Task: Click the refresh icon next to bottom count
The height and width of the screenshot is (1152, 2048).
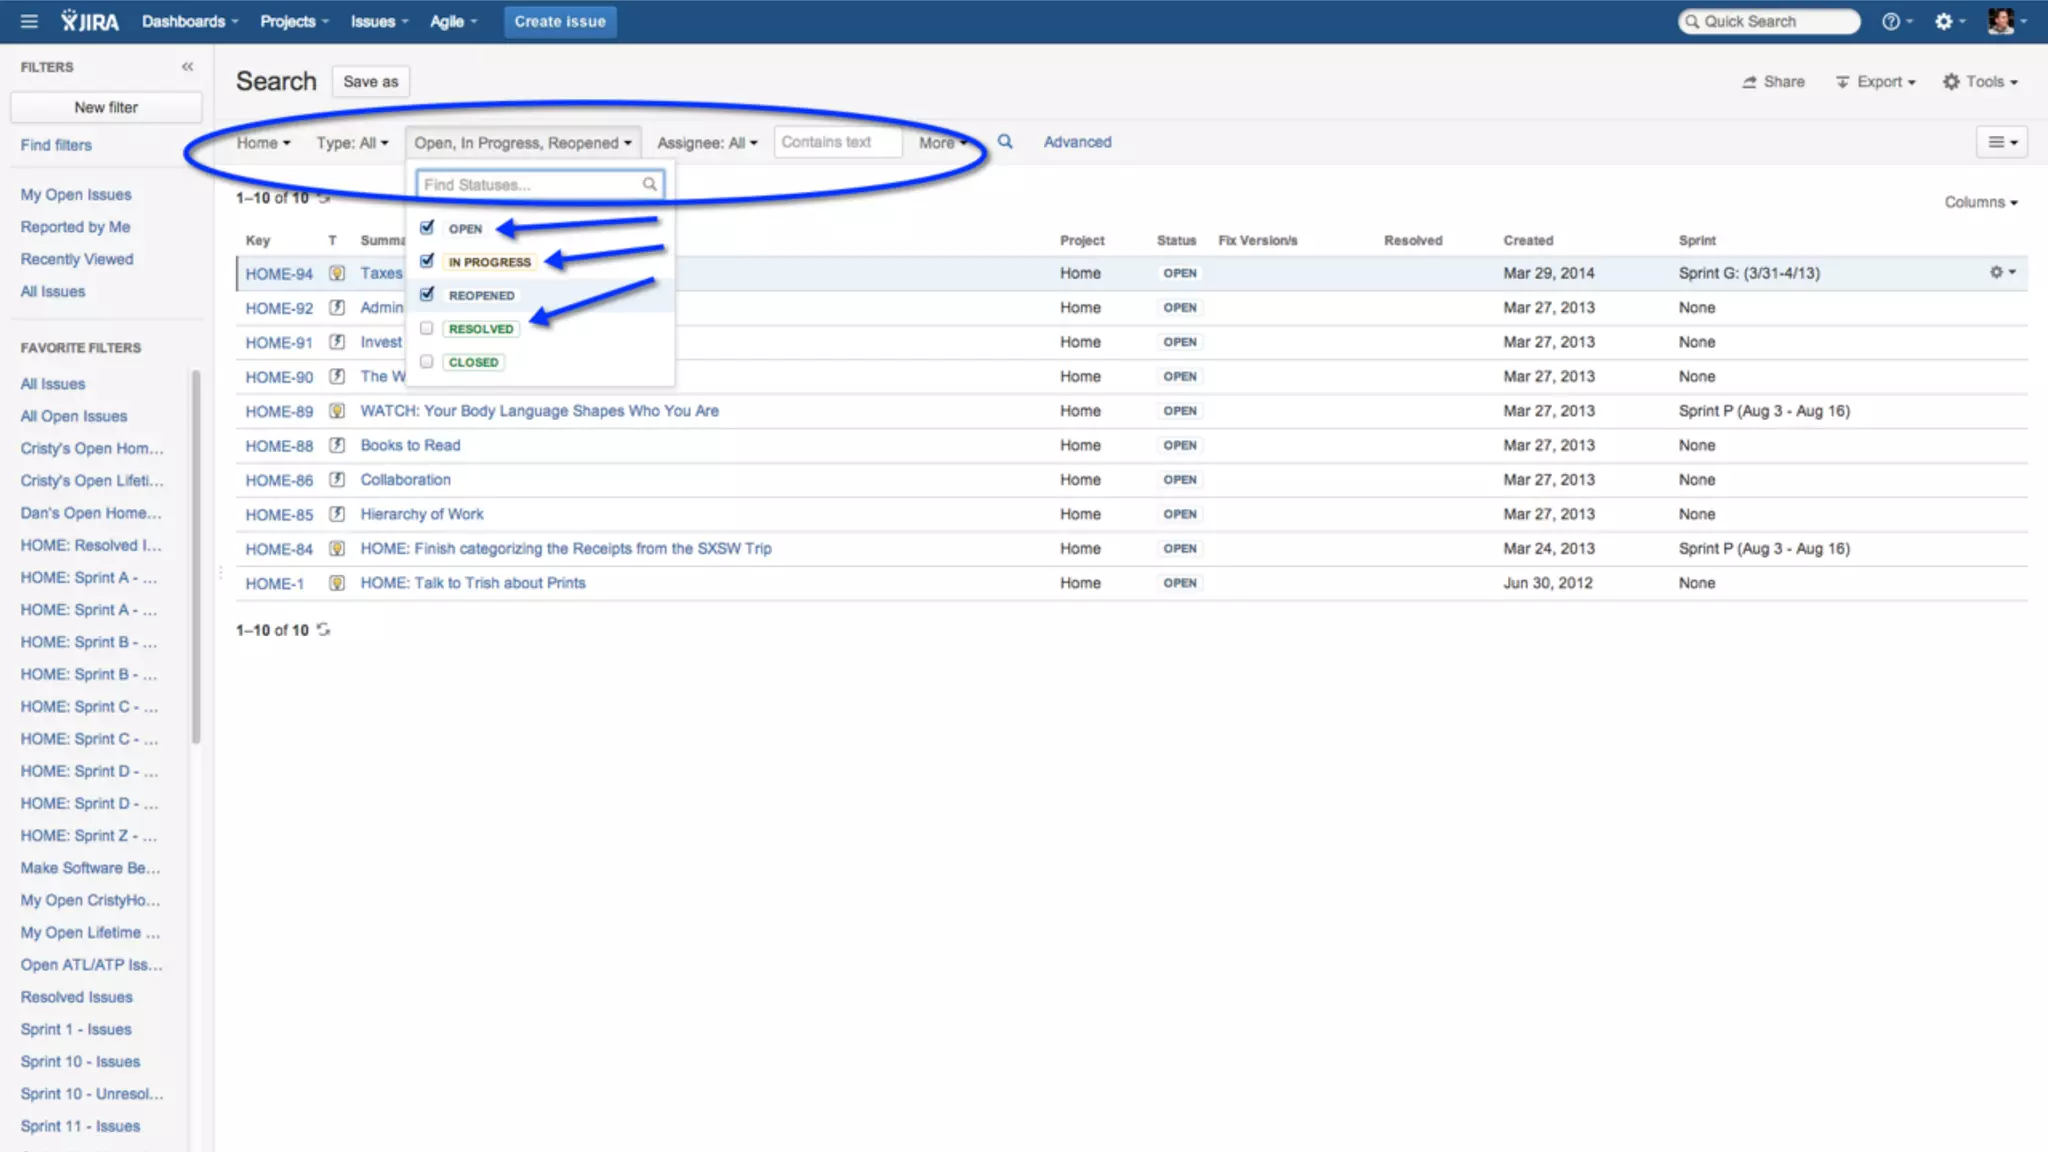Action: [323, 630]
